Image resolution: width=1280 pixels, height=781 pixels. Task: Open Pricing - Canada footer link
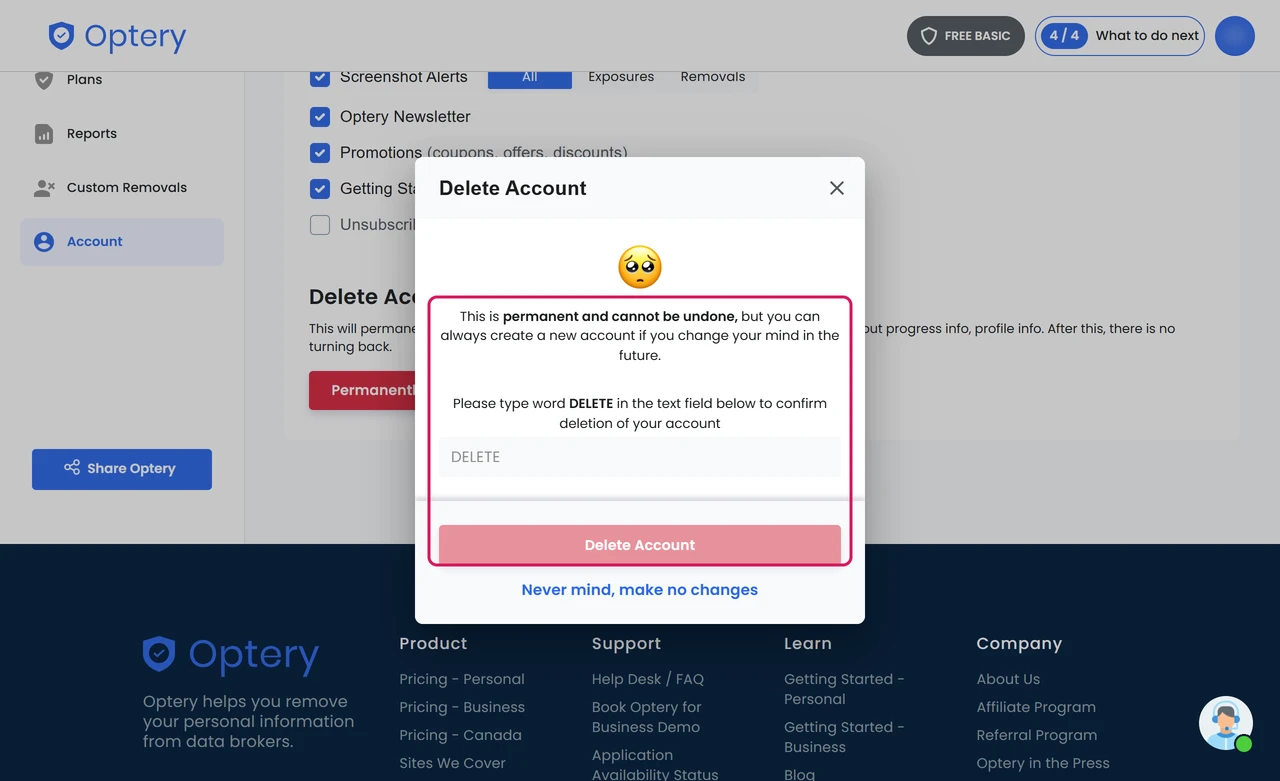[460, 735]
